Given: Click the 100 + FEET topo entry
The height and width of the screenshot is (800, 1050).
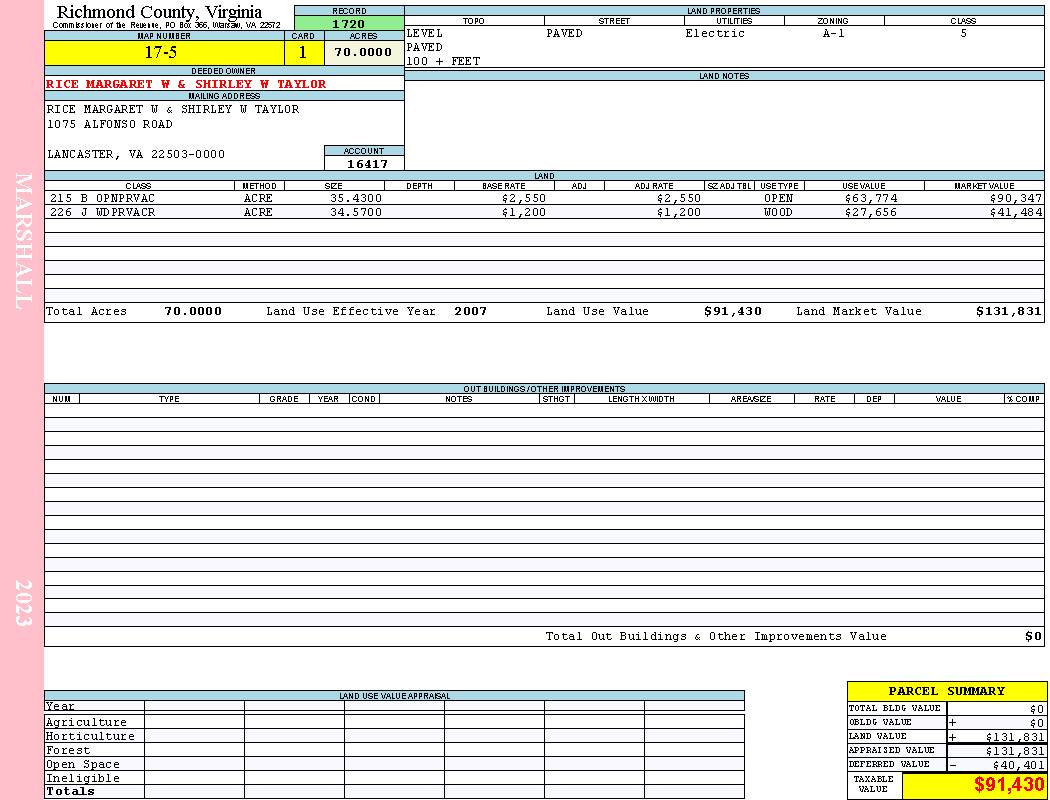Looking at the screenshot, I should 443,62.
